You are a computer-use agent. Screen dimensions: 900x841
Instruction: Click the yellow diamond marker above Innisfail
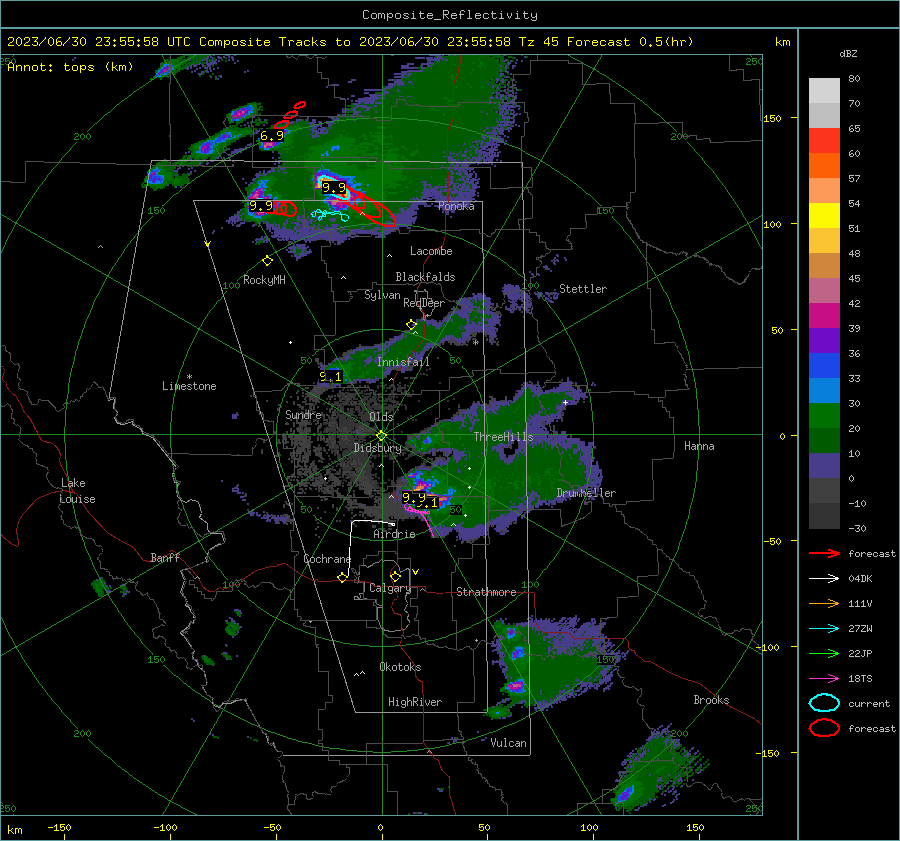(411, 324)
